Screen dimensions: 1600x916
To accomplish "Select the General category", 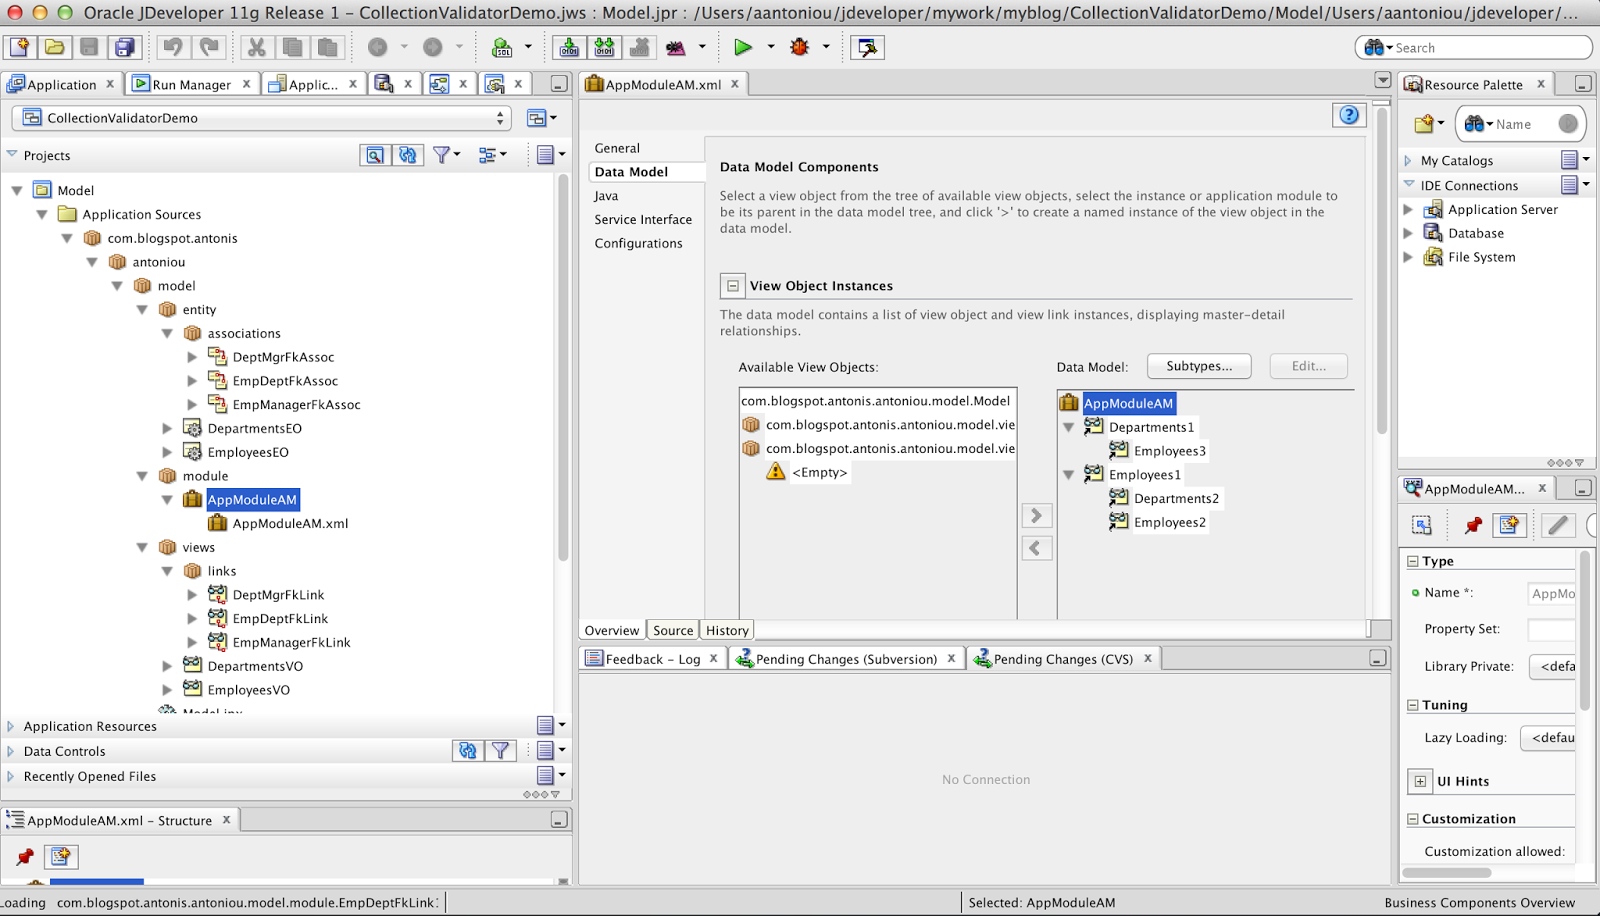I will click(617, 148).
